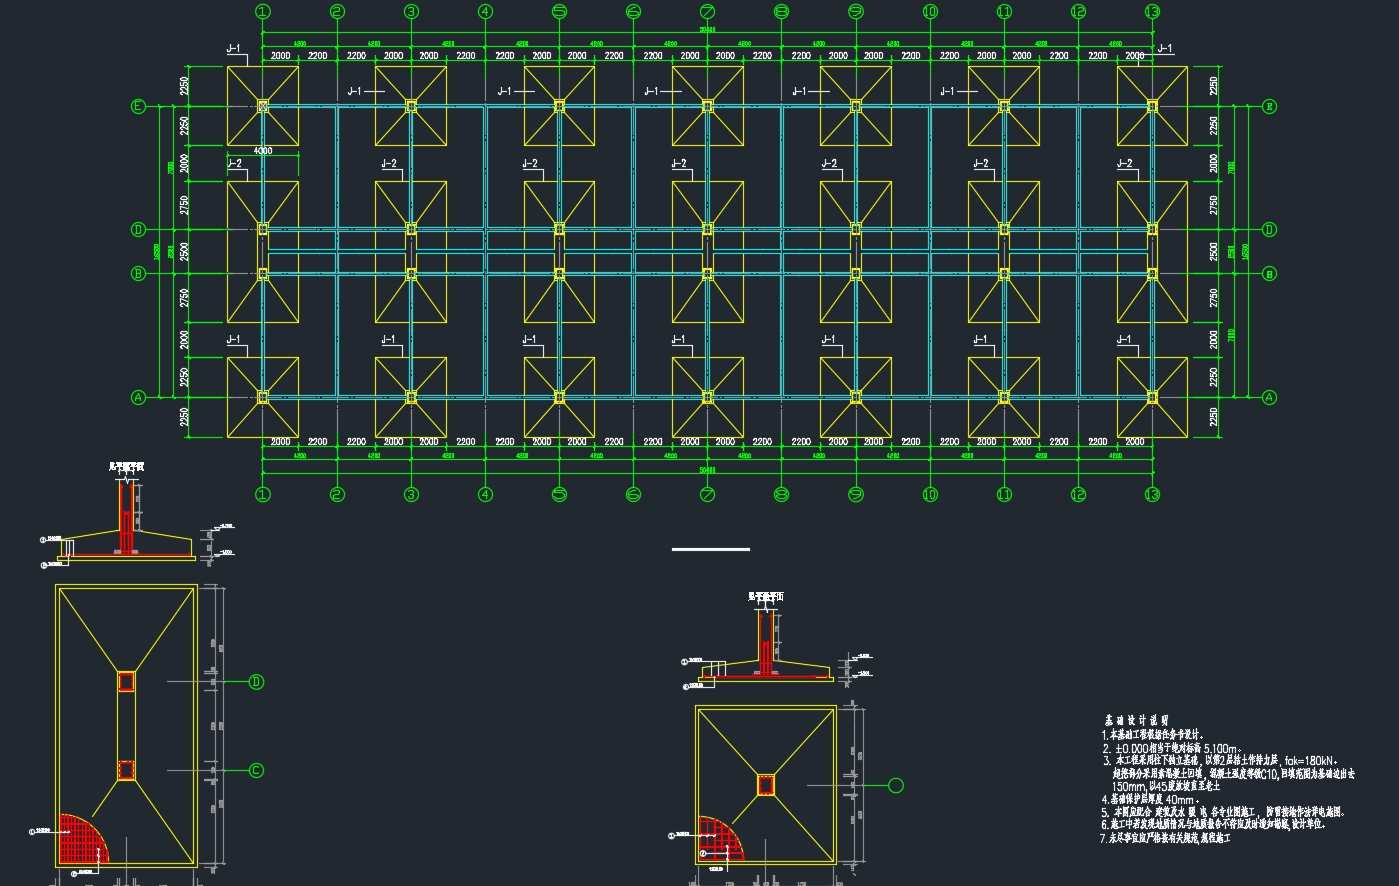This screenshot has height=886, width=1399.
Task: Select the white title underline below the plan
Action: click(x=710, y=549)
